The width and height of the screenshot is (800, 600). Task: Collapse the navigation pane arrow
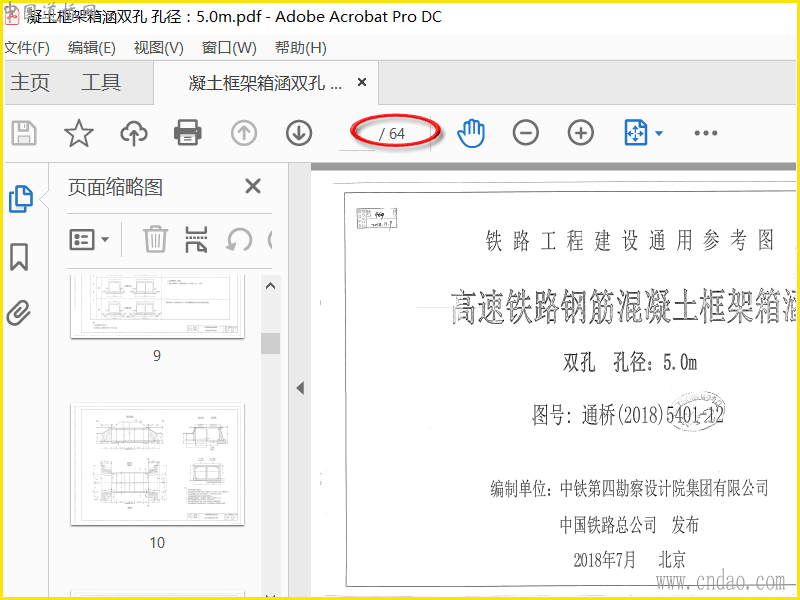click(300, 388)
